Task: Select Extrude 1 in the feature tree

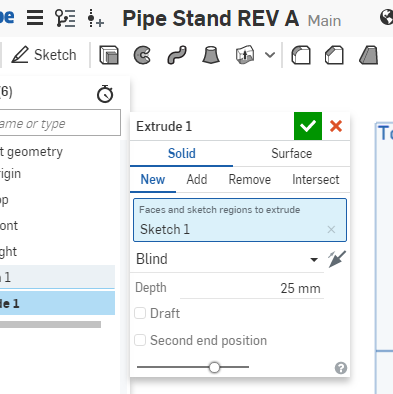Action: pos(57,303)
